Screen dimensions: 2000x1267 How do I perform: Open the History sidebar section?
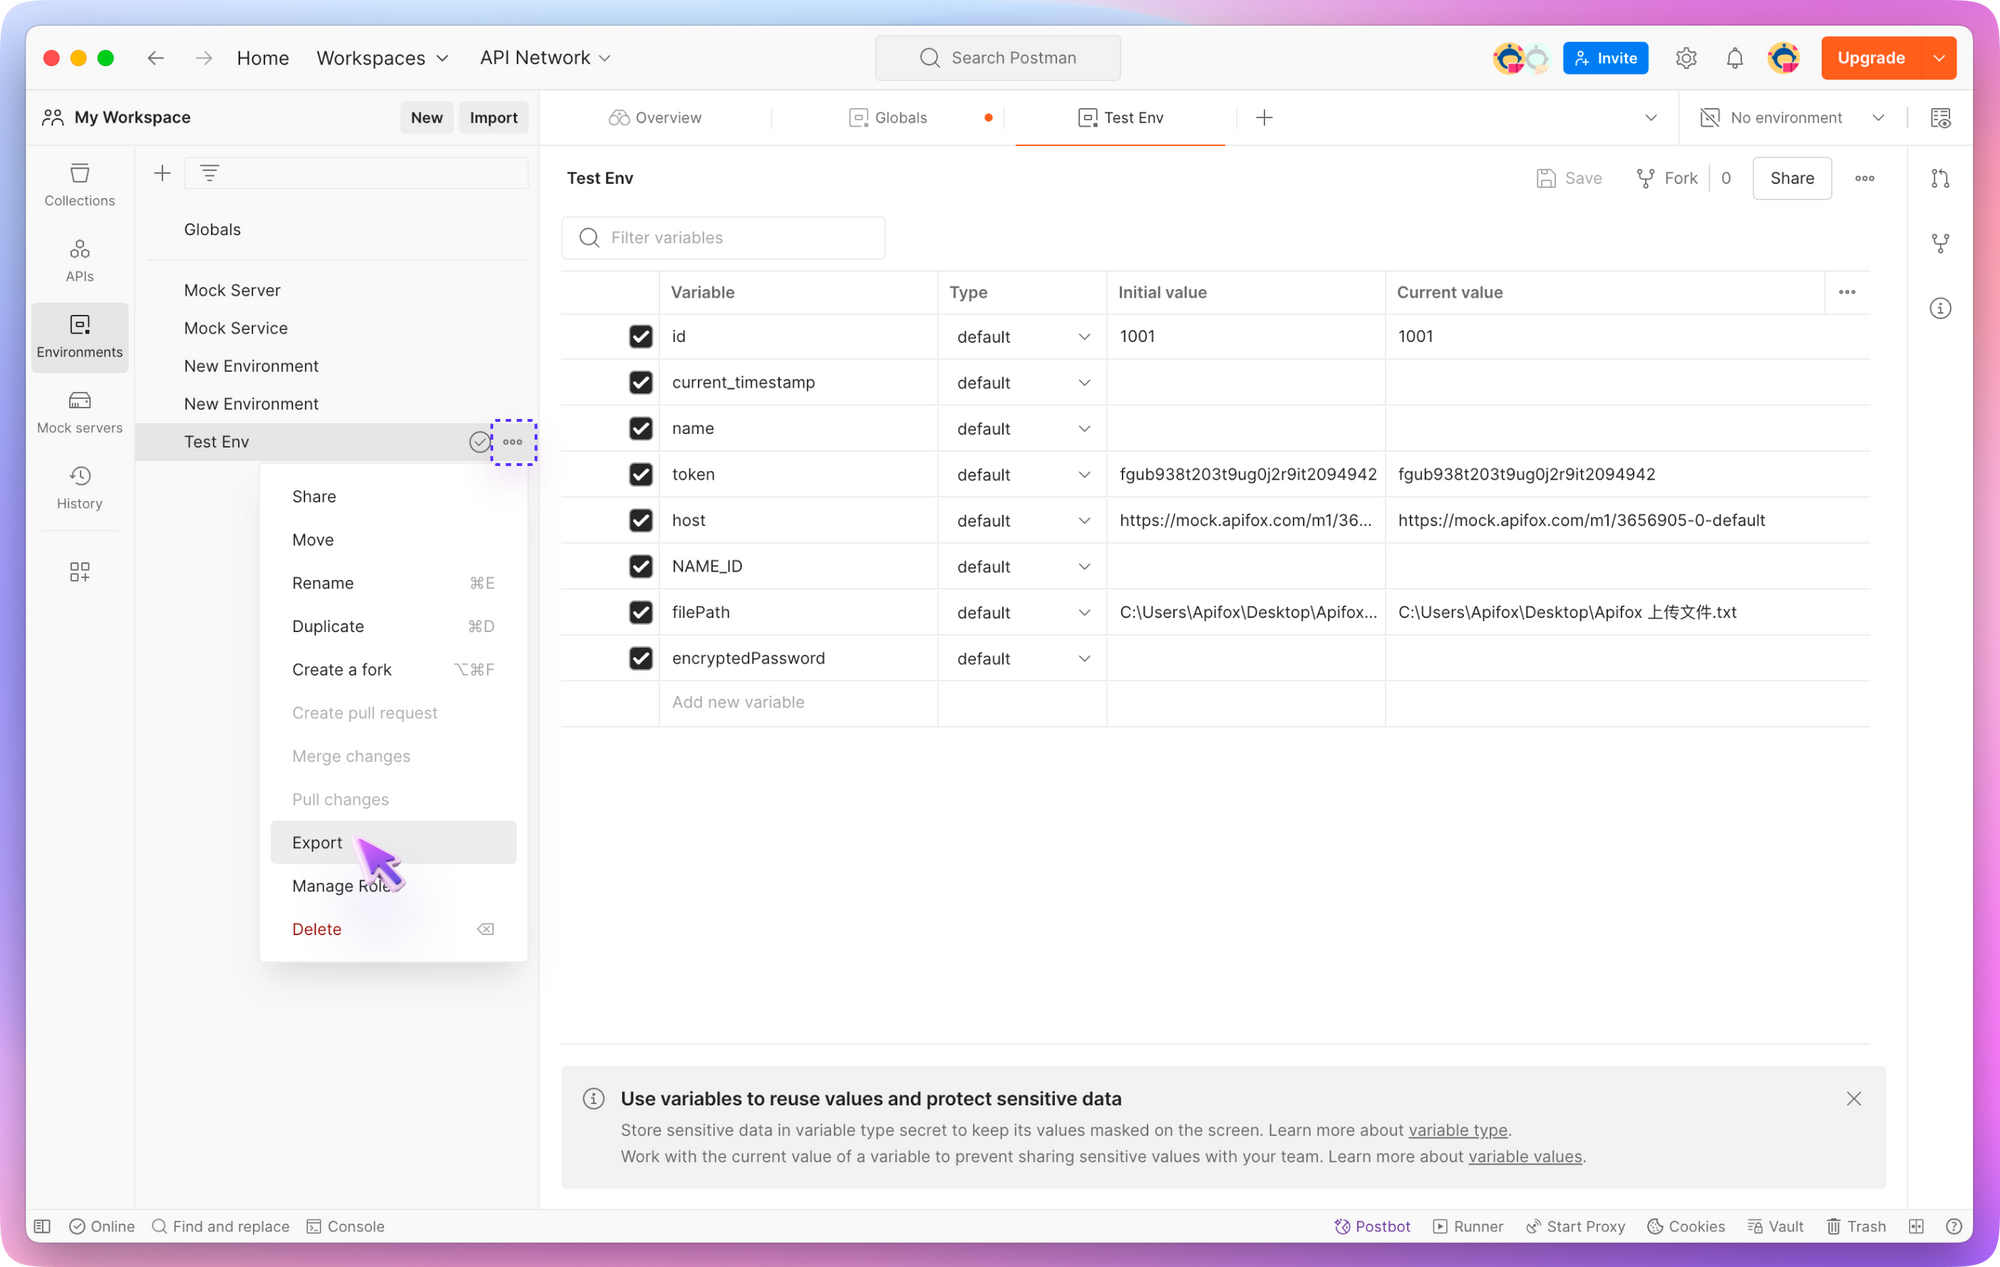(79, 488)
